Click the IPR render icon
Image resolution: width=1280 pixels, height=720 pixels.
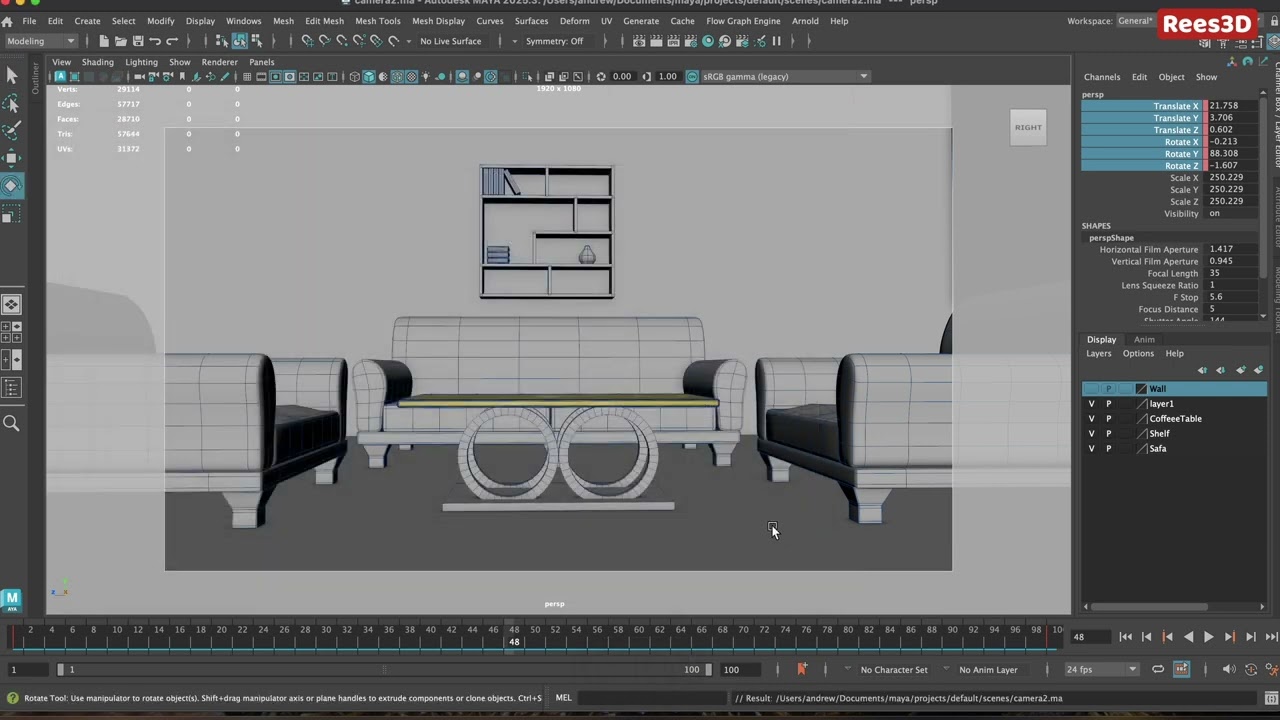coord(673,41)
